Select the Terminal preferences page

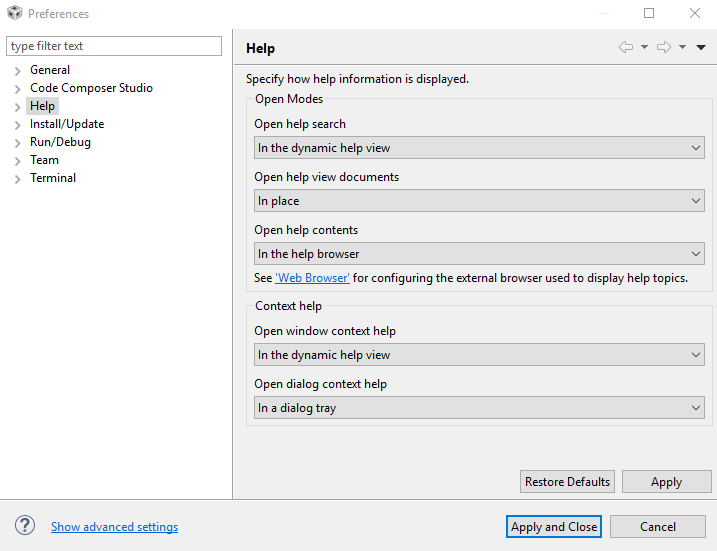(53, 178)
